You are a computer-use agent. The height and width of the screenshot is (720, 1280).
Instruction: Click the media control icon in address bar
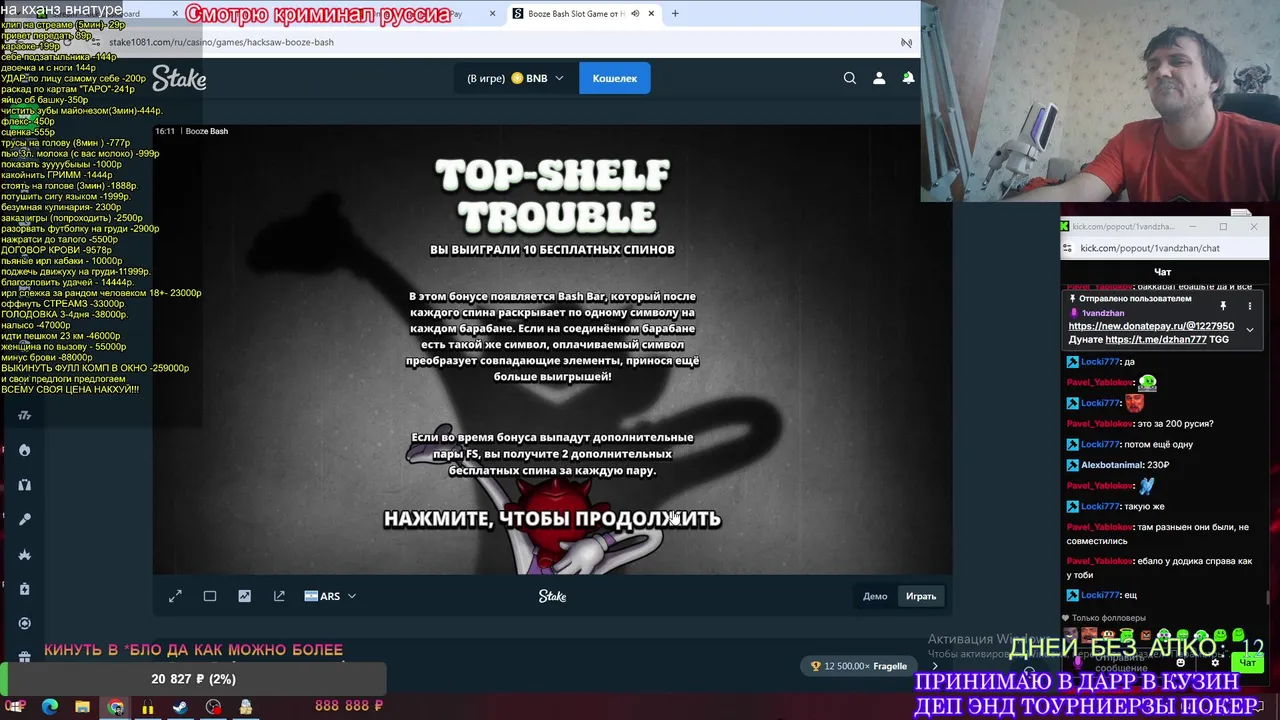click(906, 42)
